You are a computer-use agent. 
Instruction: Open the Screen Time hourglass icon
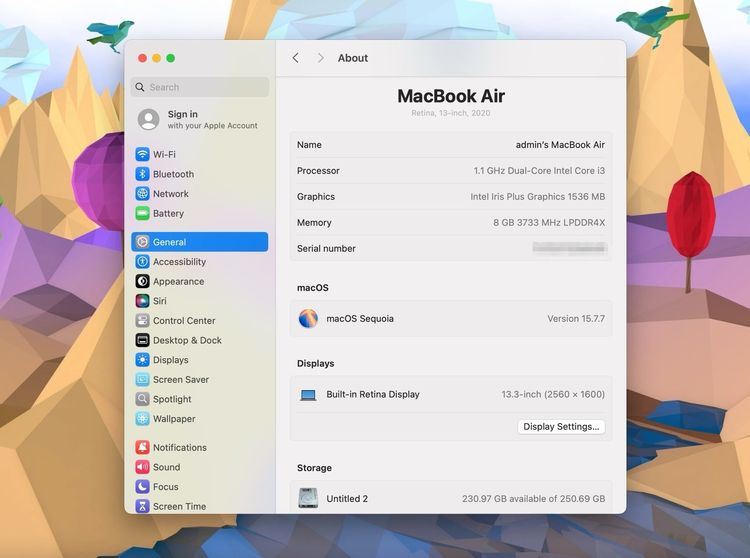click(x=142, y=506)
